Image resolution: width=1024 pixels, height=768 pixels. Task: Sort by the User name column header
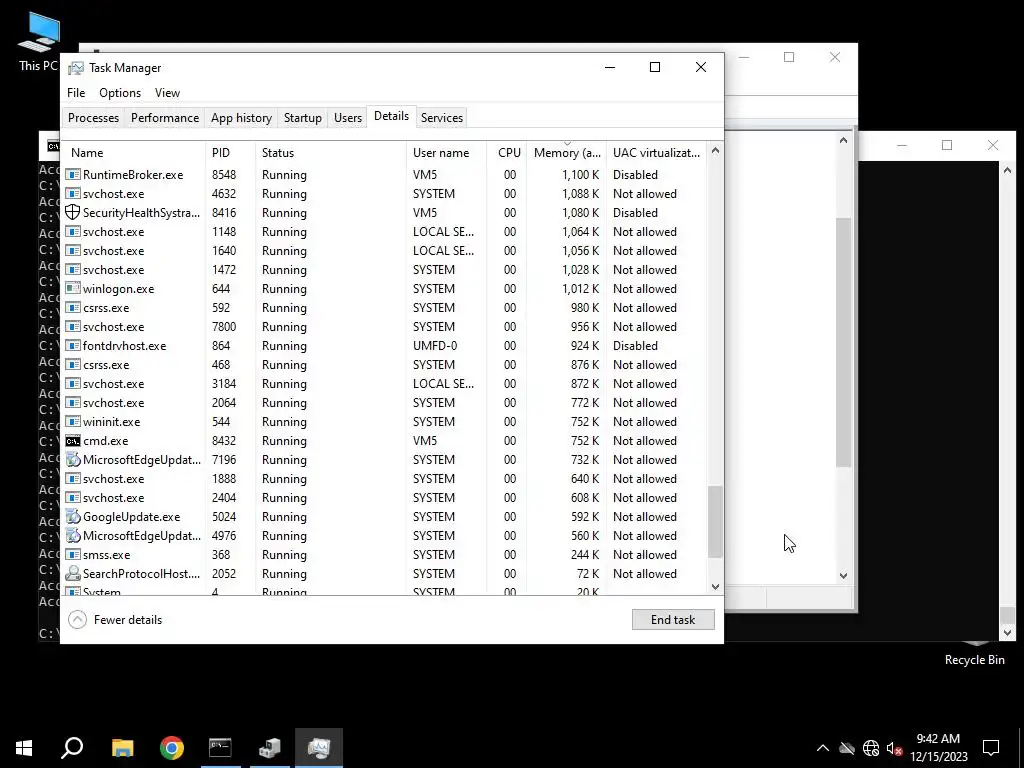click(x=446, y=153)
